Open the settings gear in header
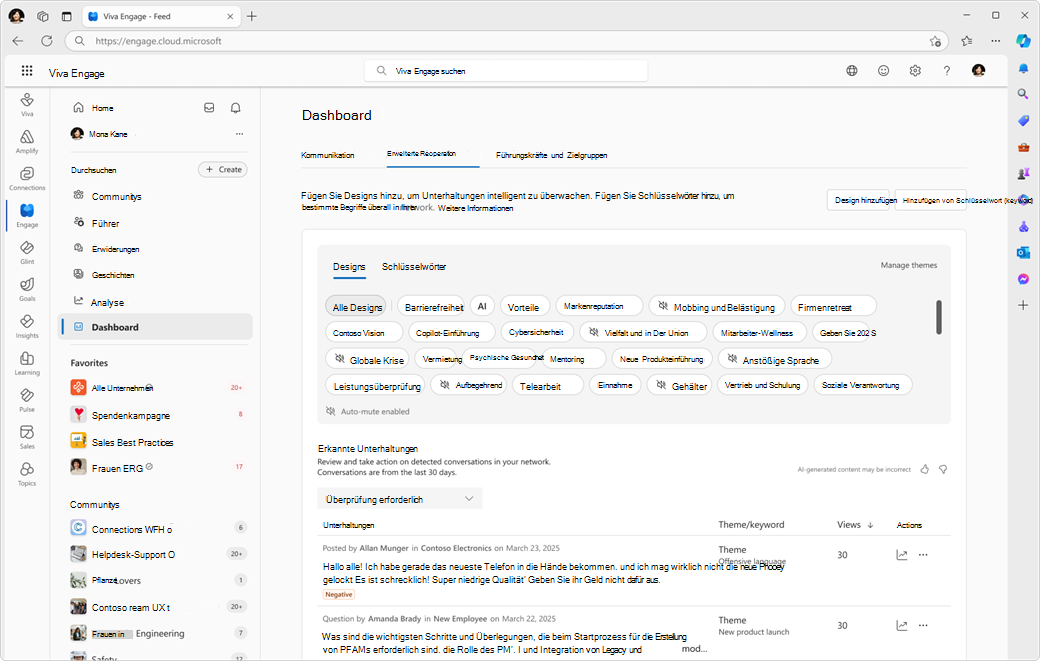Screen dimensions: 1040x661 915,70
